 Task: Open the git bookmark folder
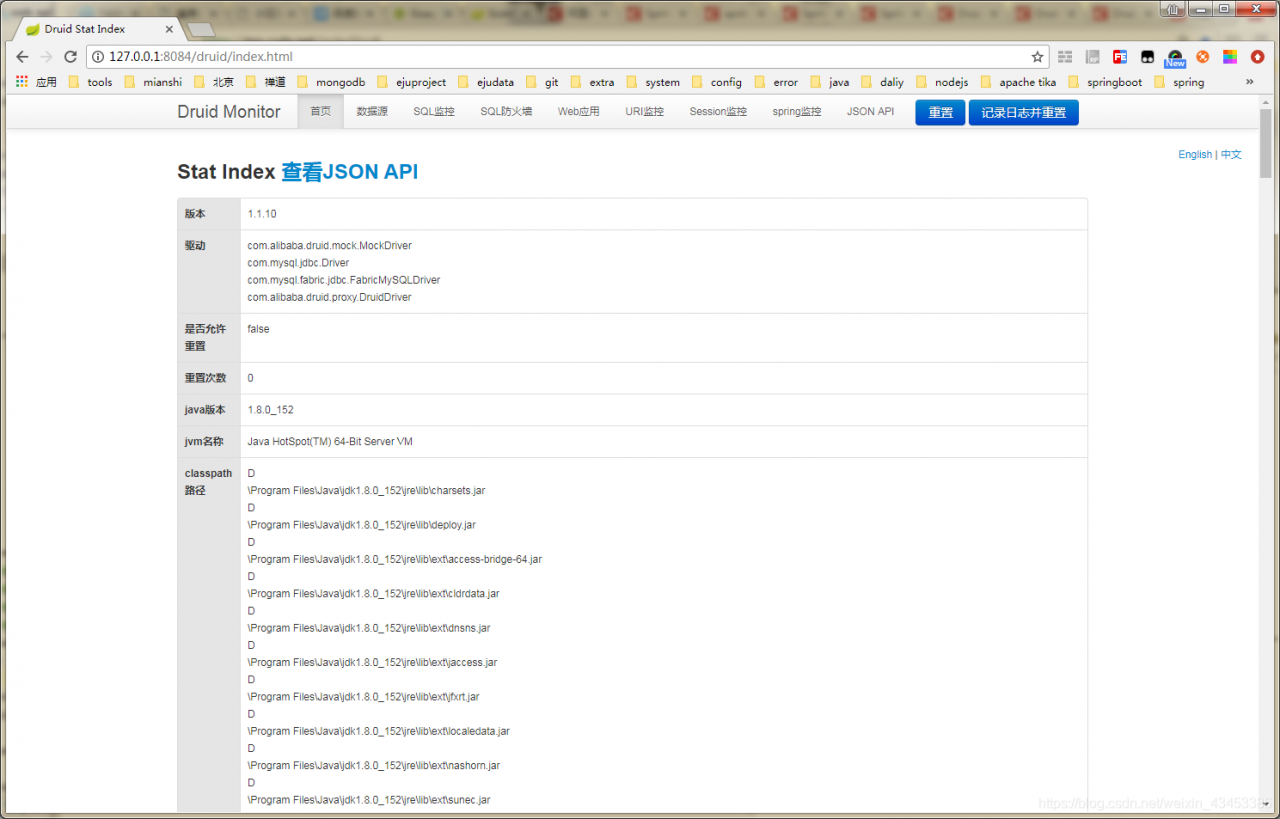542,82
